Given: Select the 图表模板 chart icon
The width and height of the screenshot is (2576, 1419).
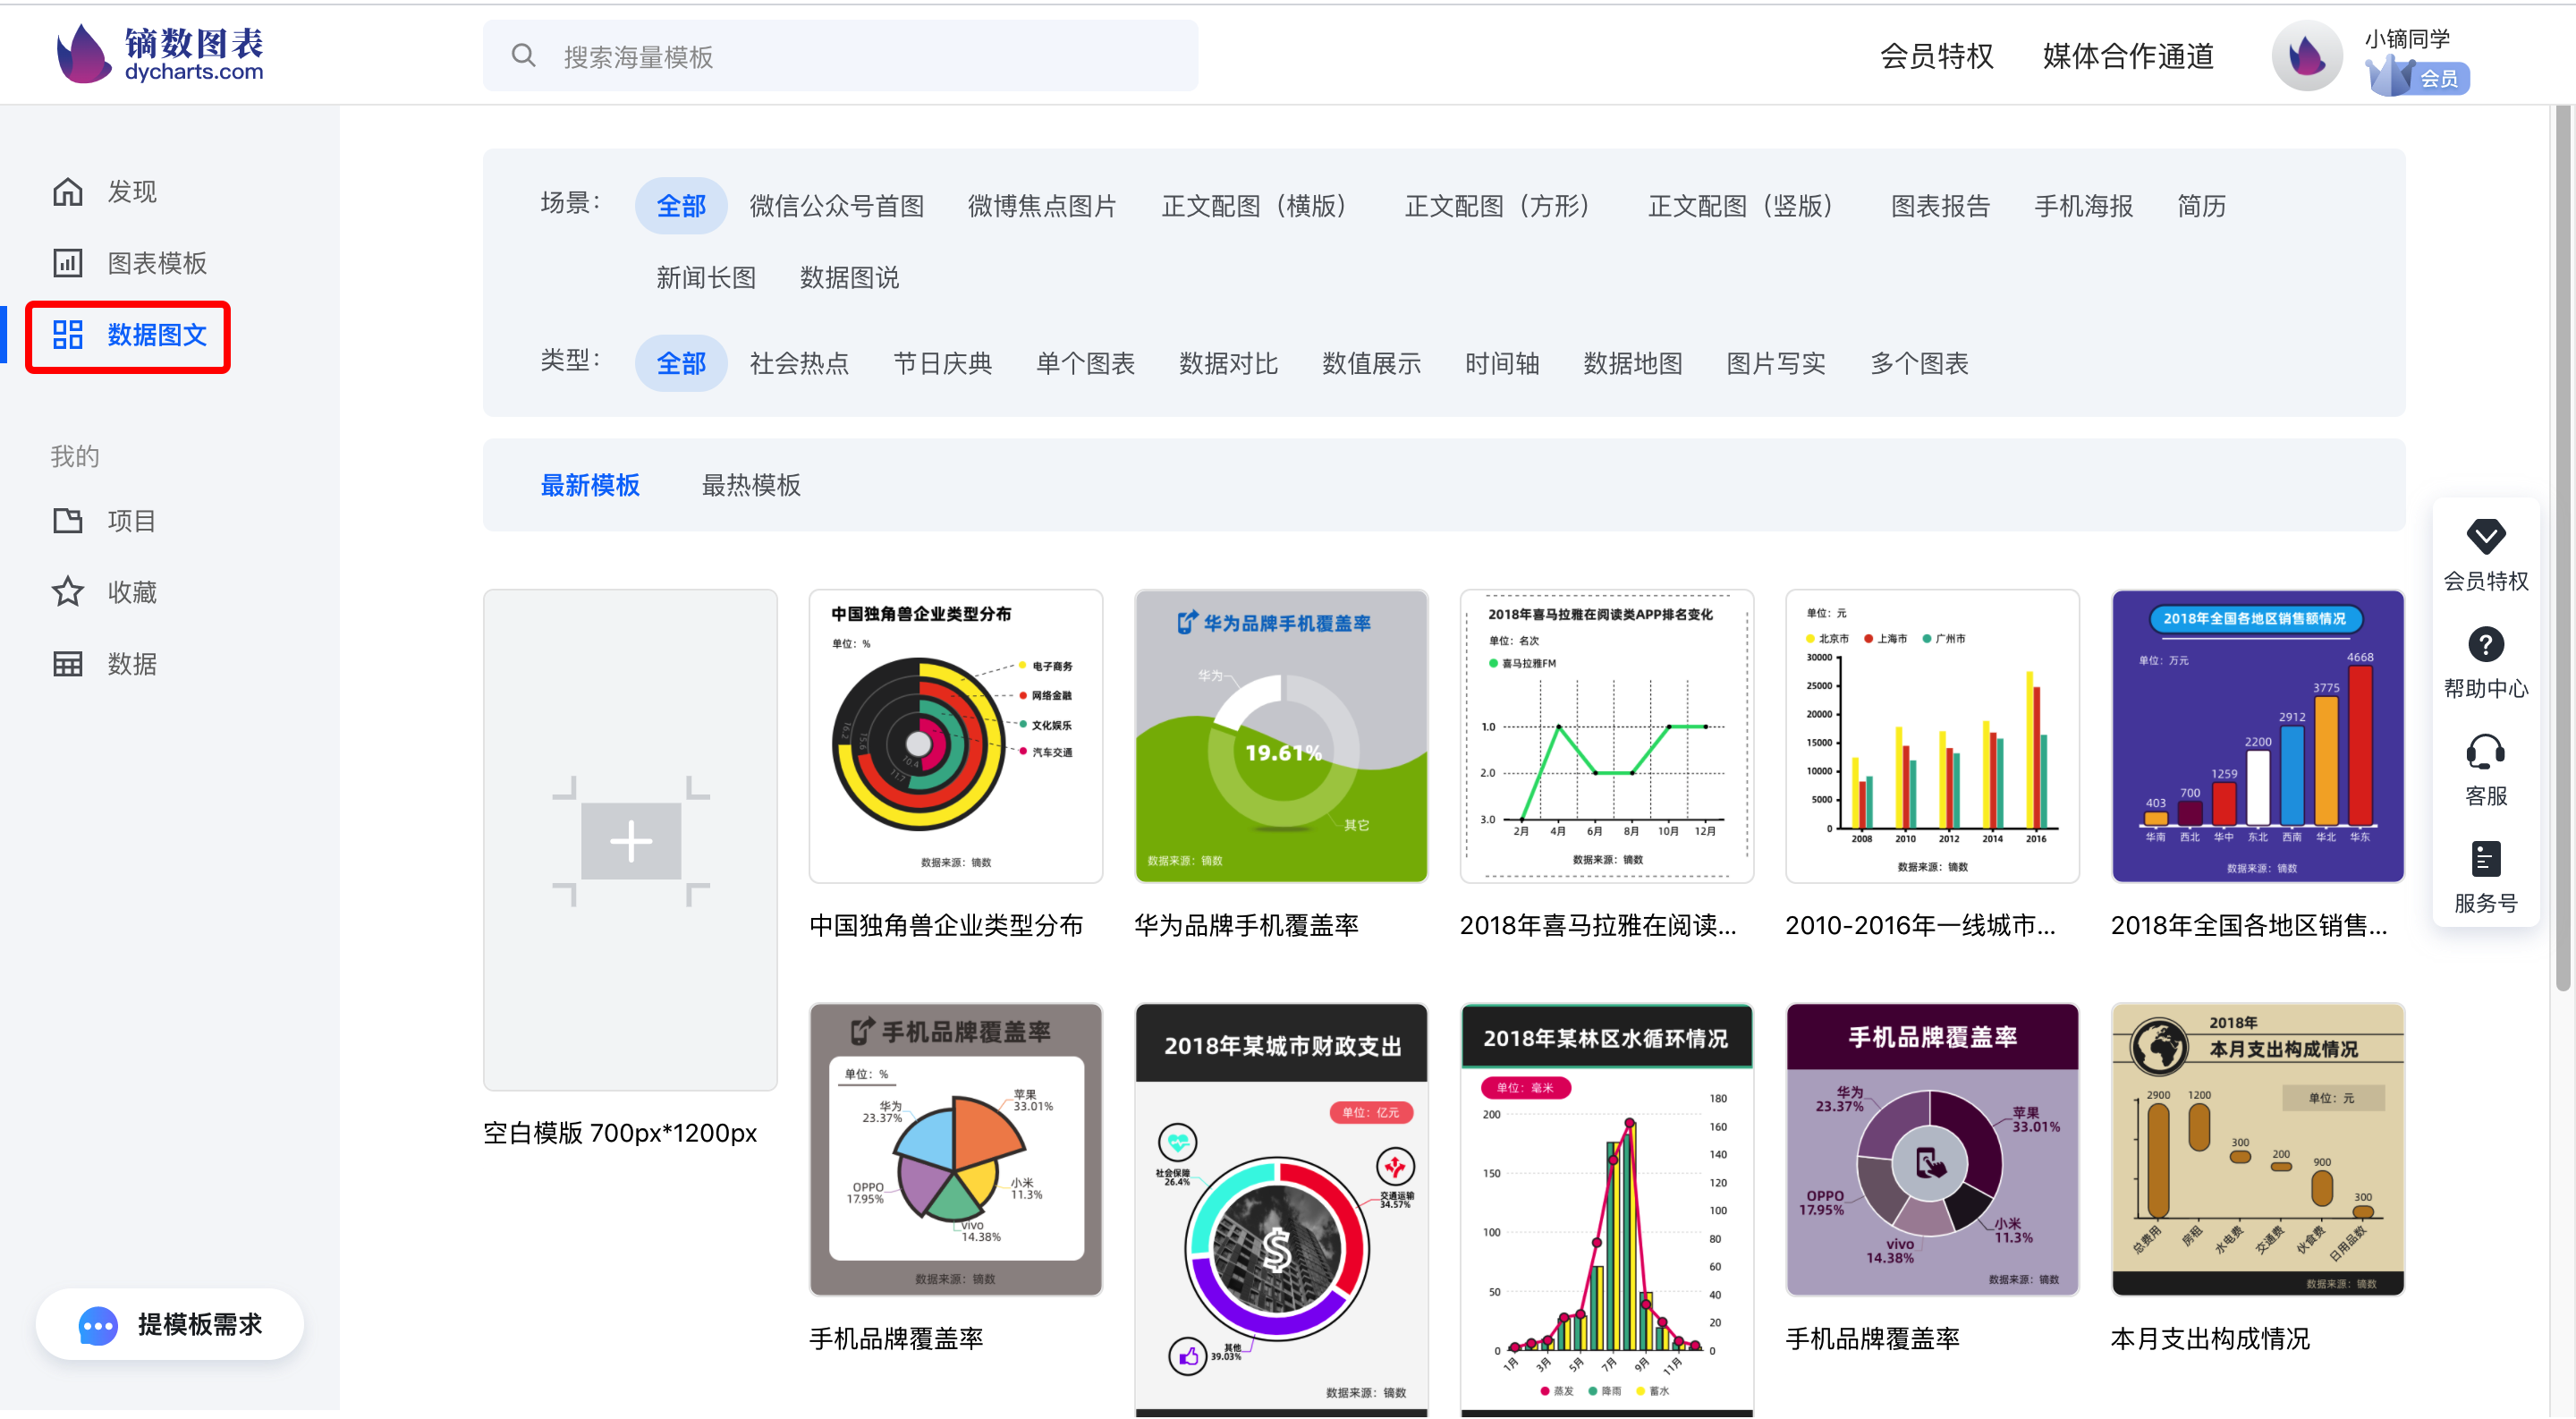Looking at the screenshot, I should (x=67, y=263).
